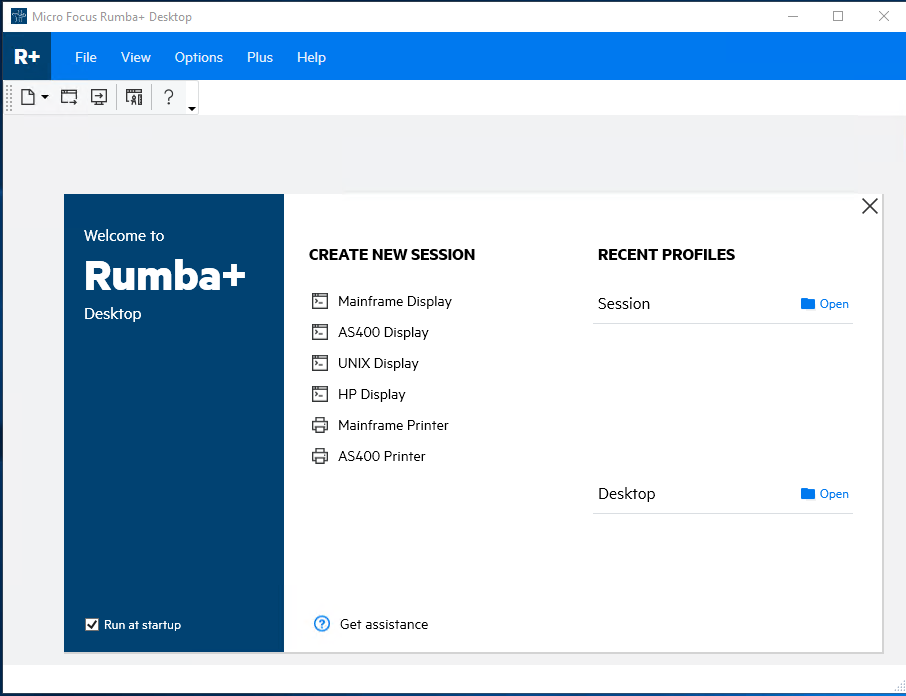Click the R+ application logo
Screen dimensions: 906x696
(26, 56)
